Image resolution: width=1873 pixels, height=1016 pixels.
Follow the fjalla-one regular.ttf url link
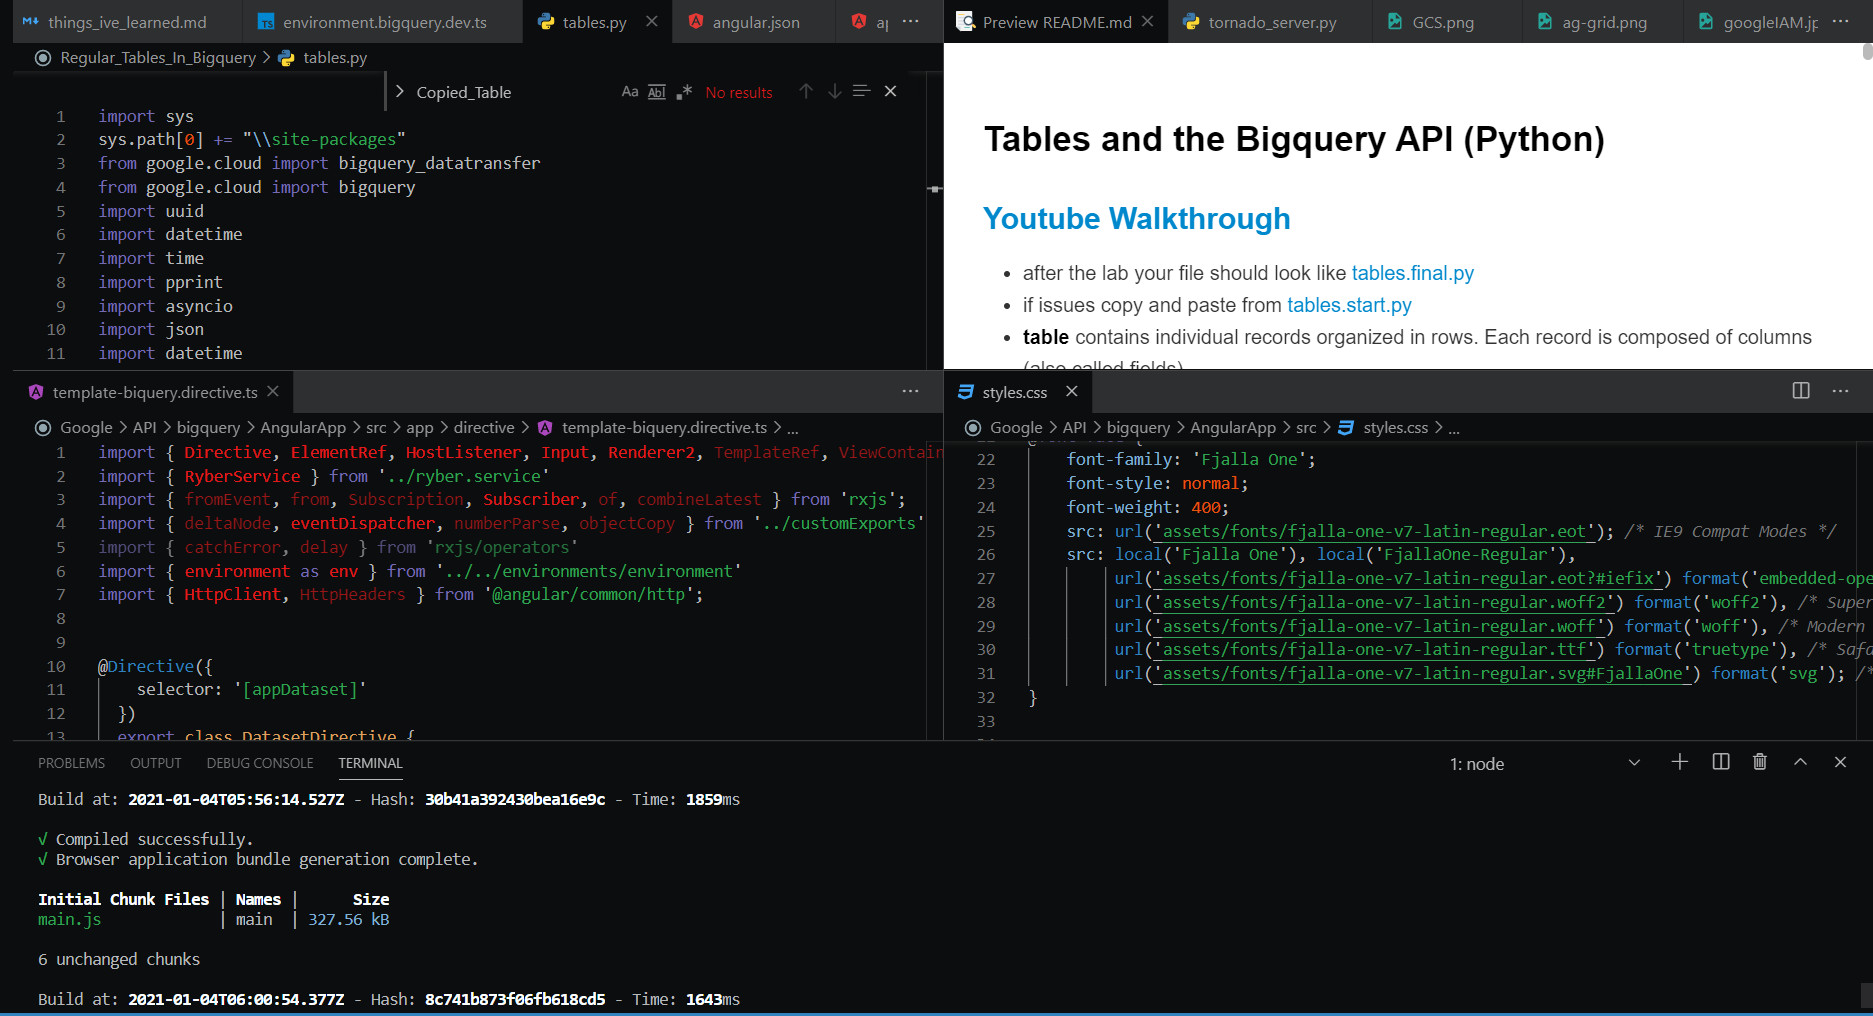[1374, 650]
